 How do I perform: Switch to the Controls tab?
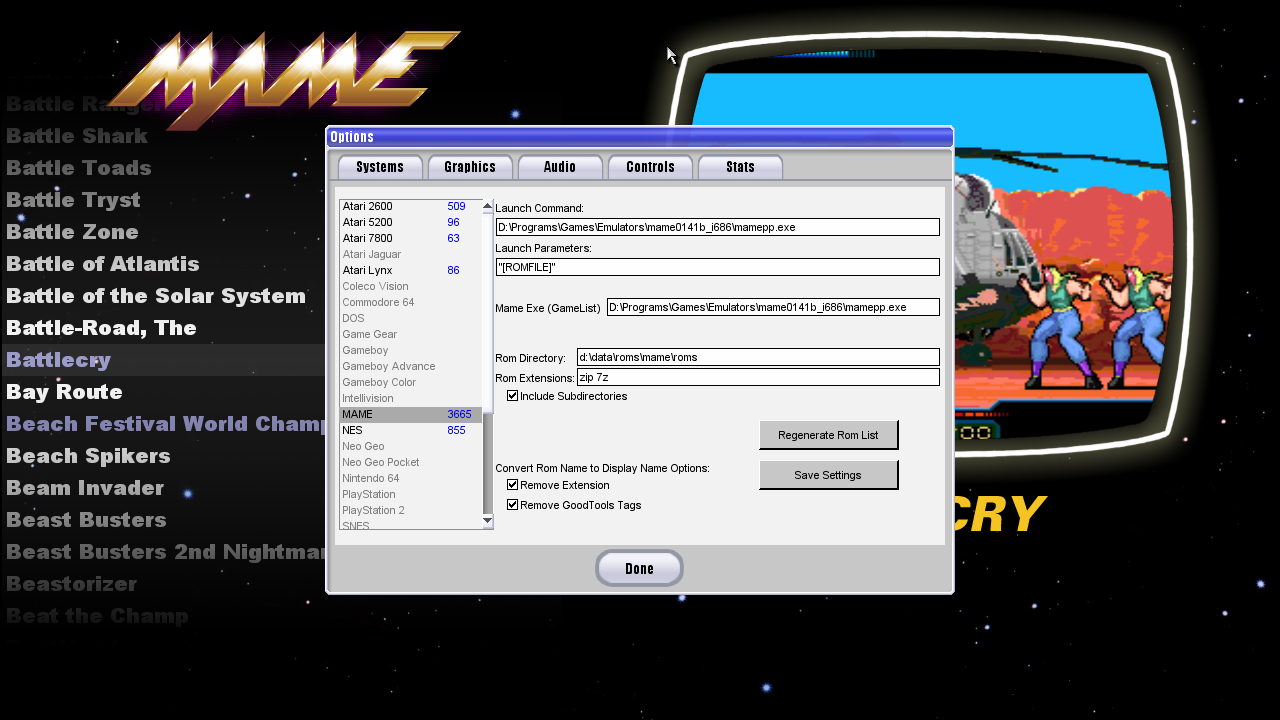[x=650, y=167]
